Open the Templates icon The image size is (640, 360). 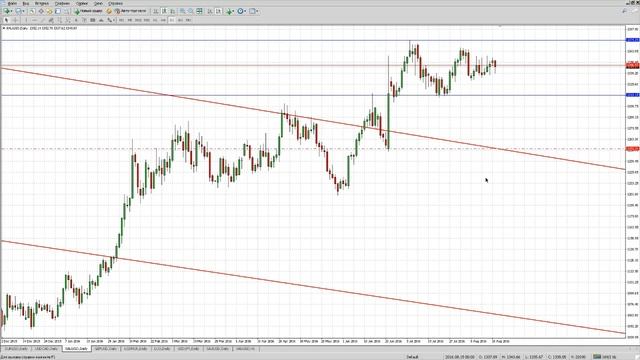252,11
